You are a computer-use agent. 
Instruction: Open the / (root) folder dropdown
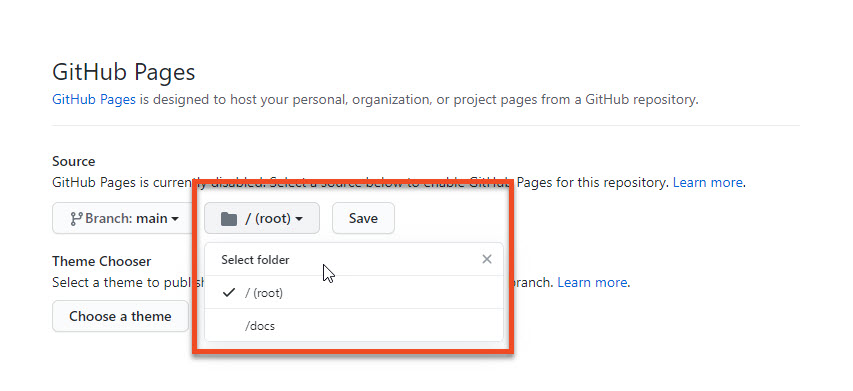coord(262,219)
